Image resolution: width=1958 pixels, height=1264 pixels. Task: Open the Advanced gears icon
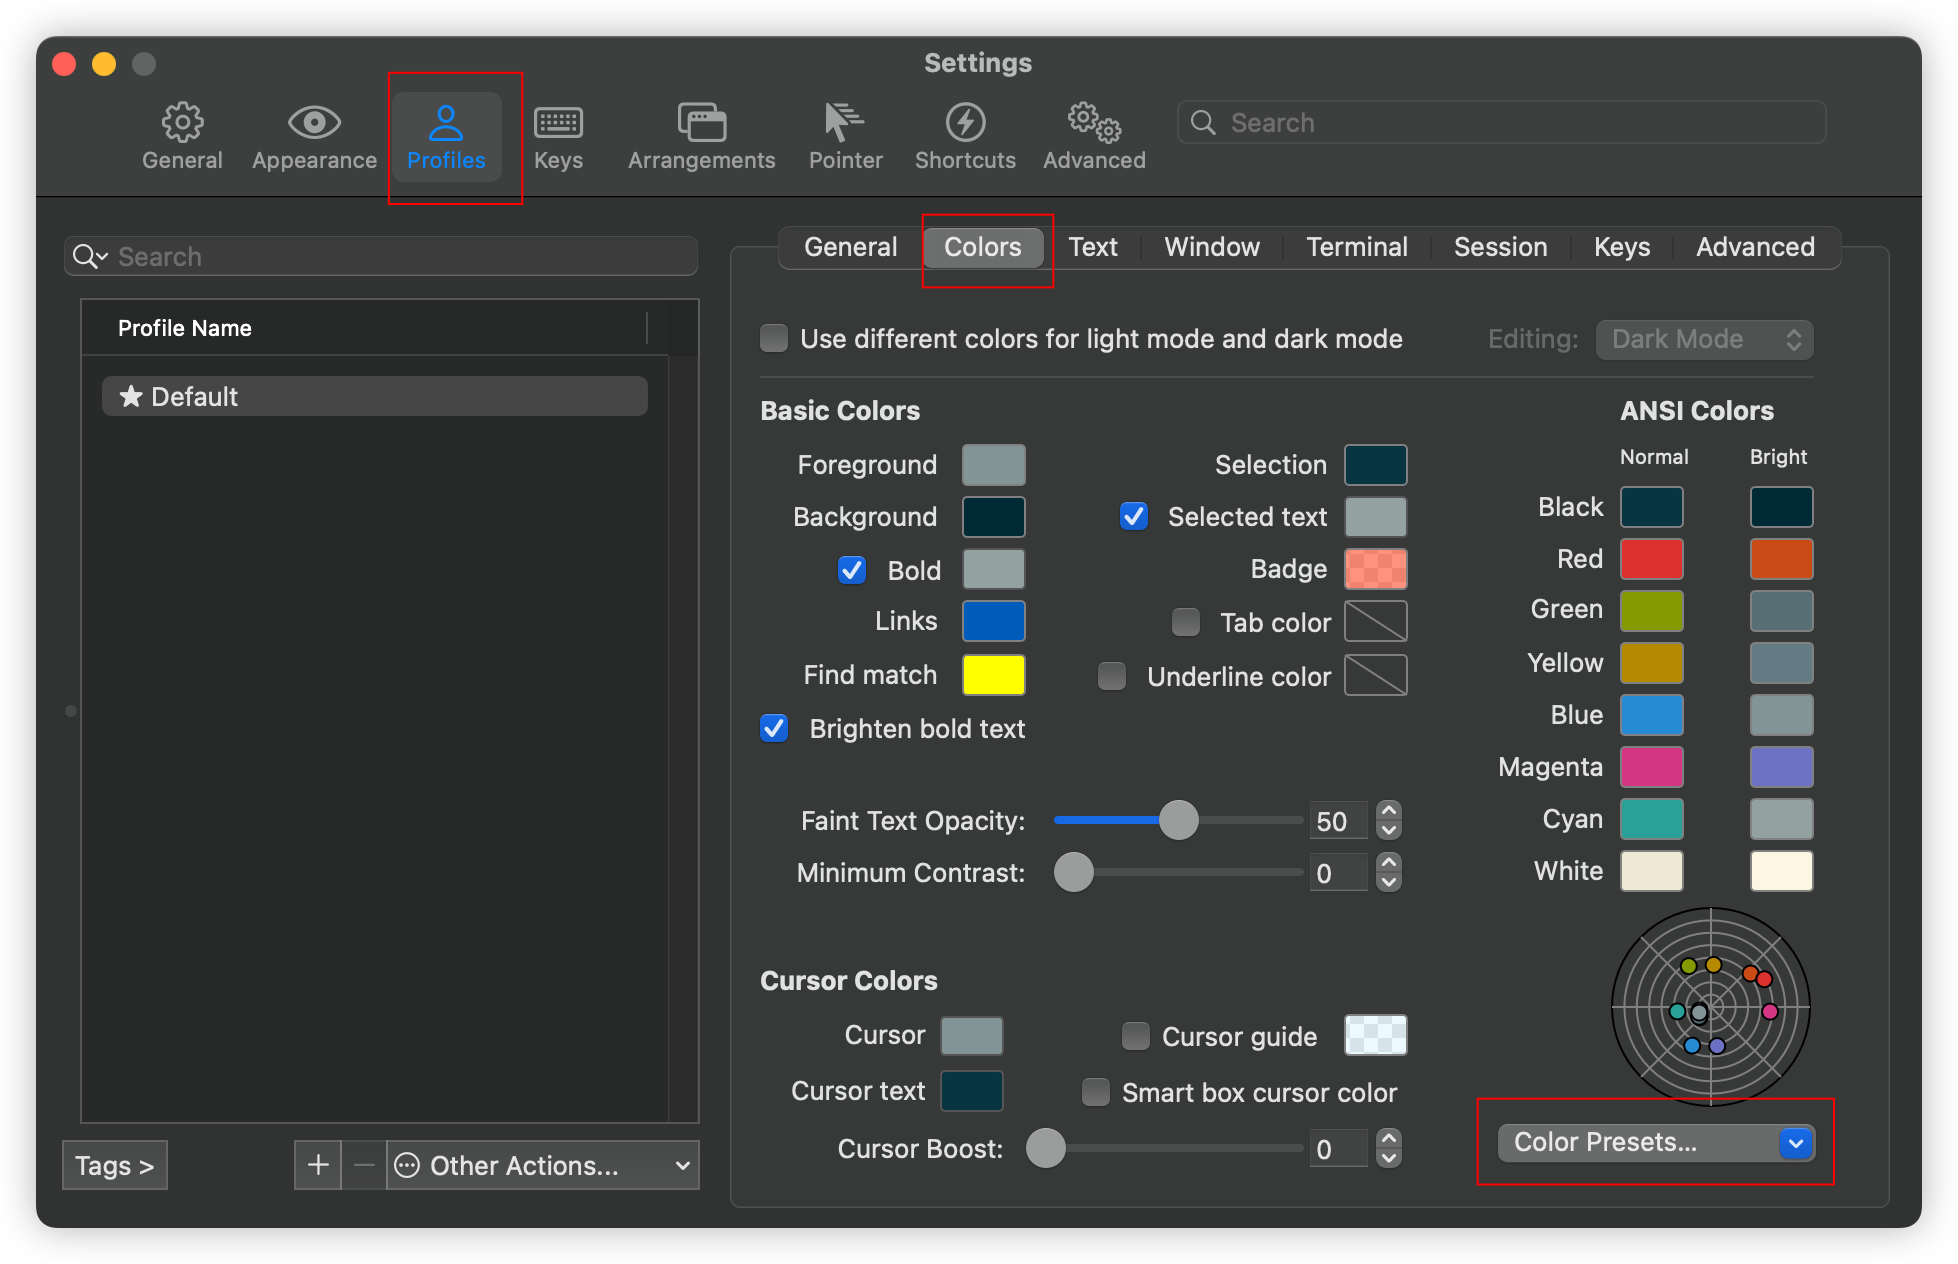[x=1094, y=123]
